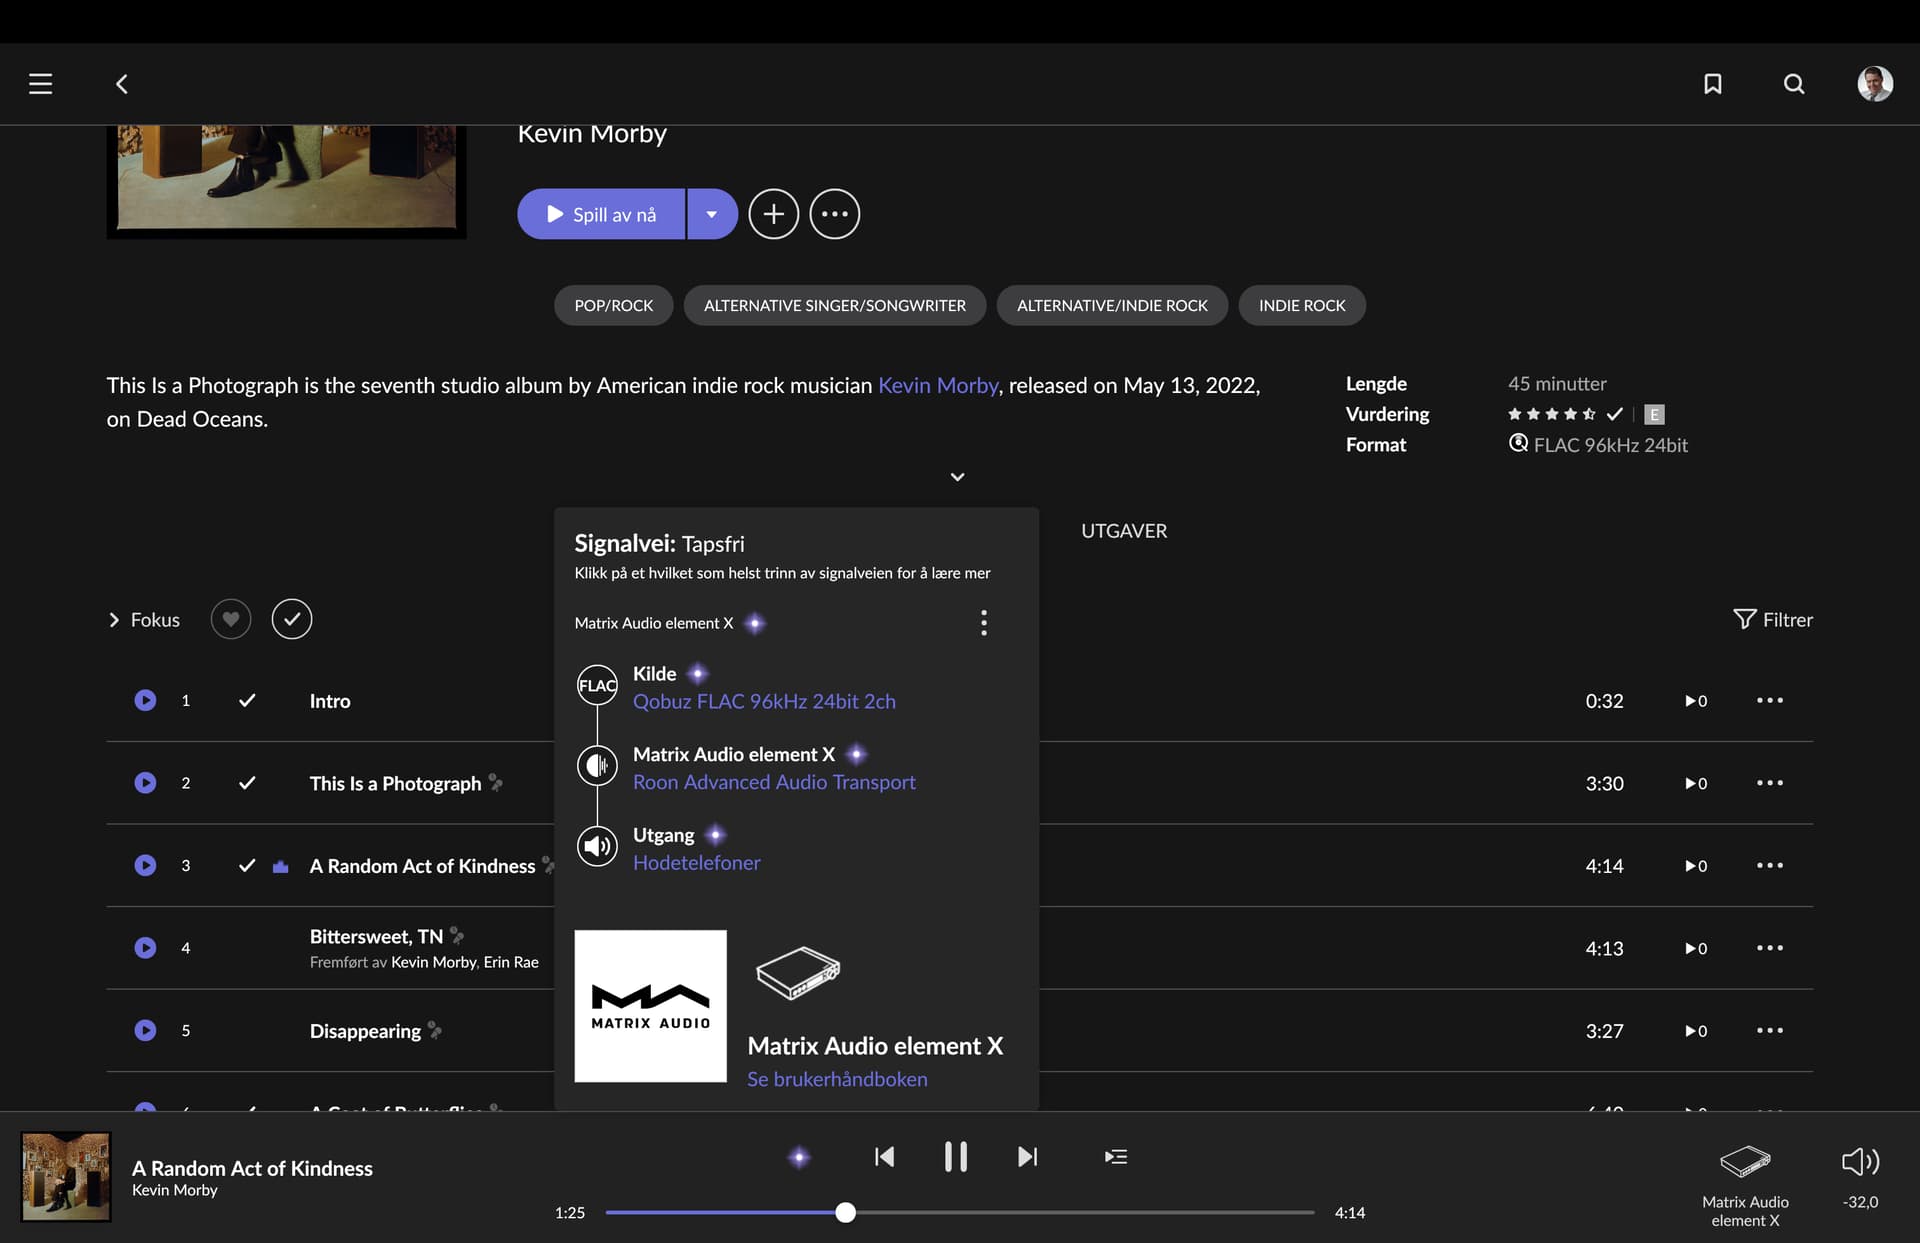Click the Kilde lossless quality star
The height and width of the screenshot is (1243, 1920).
pos(698,674)
